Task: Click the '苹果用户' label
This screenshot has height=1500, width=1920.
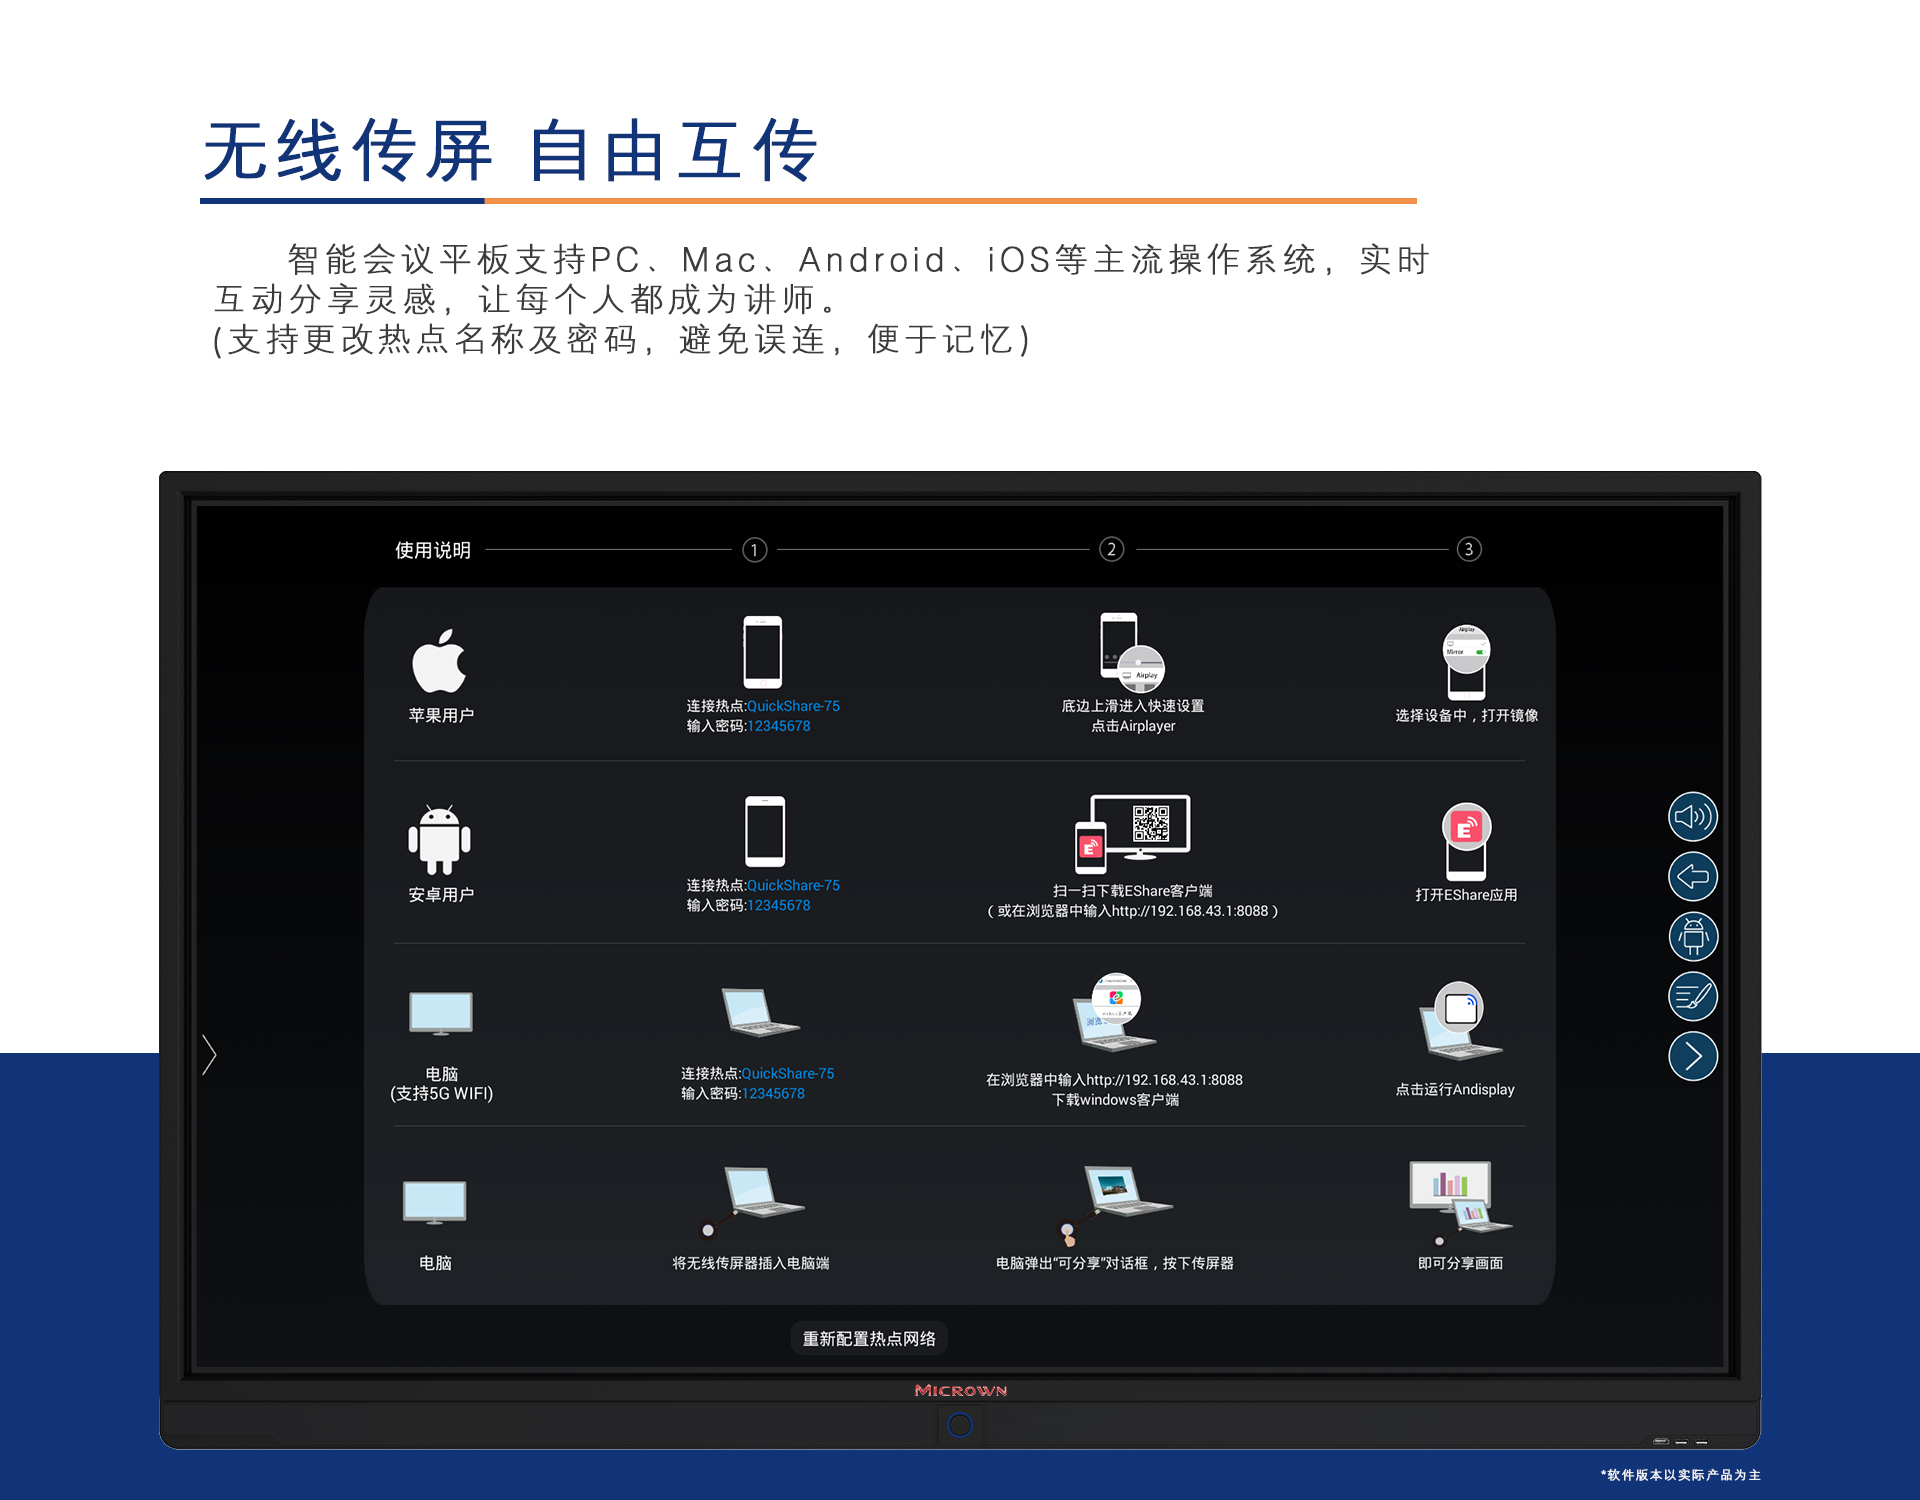Action: click(441, 715)
